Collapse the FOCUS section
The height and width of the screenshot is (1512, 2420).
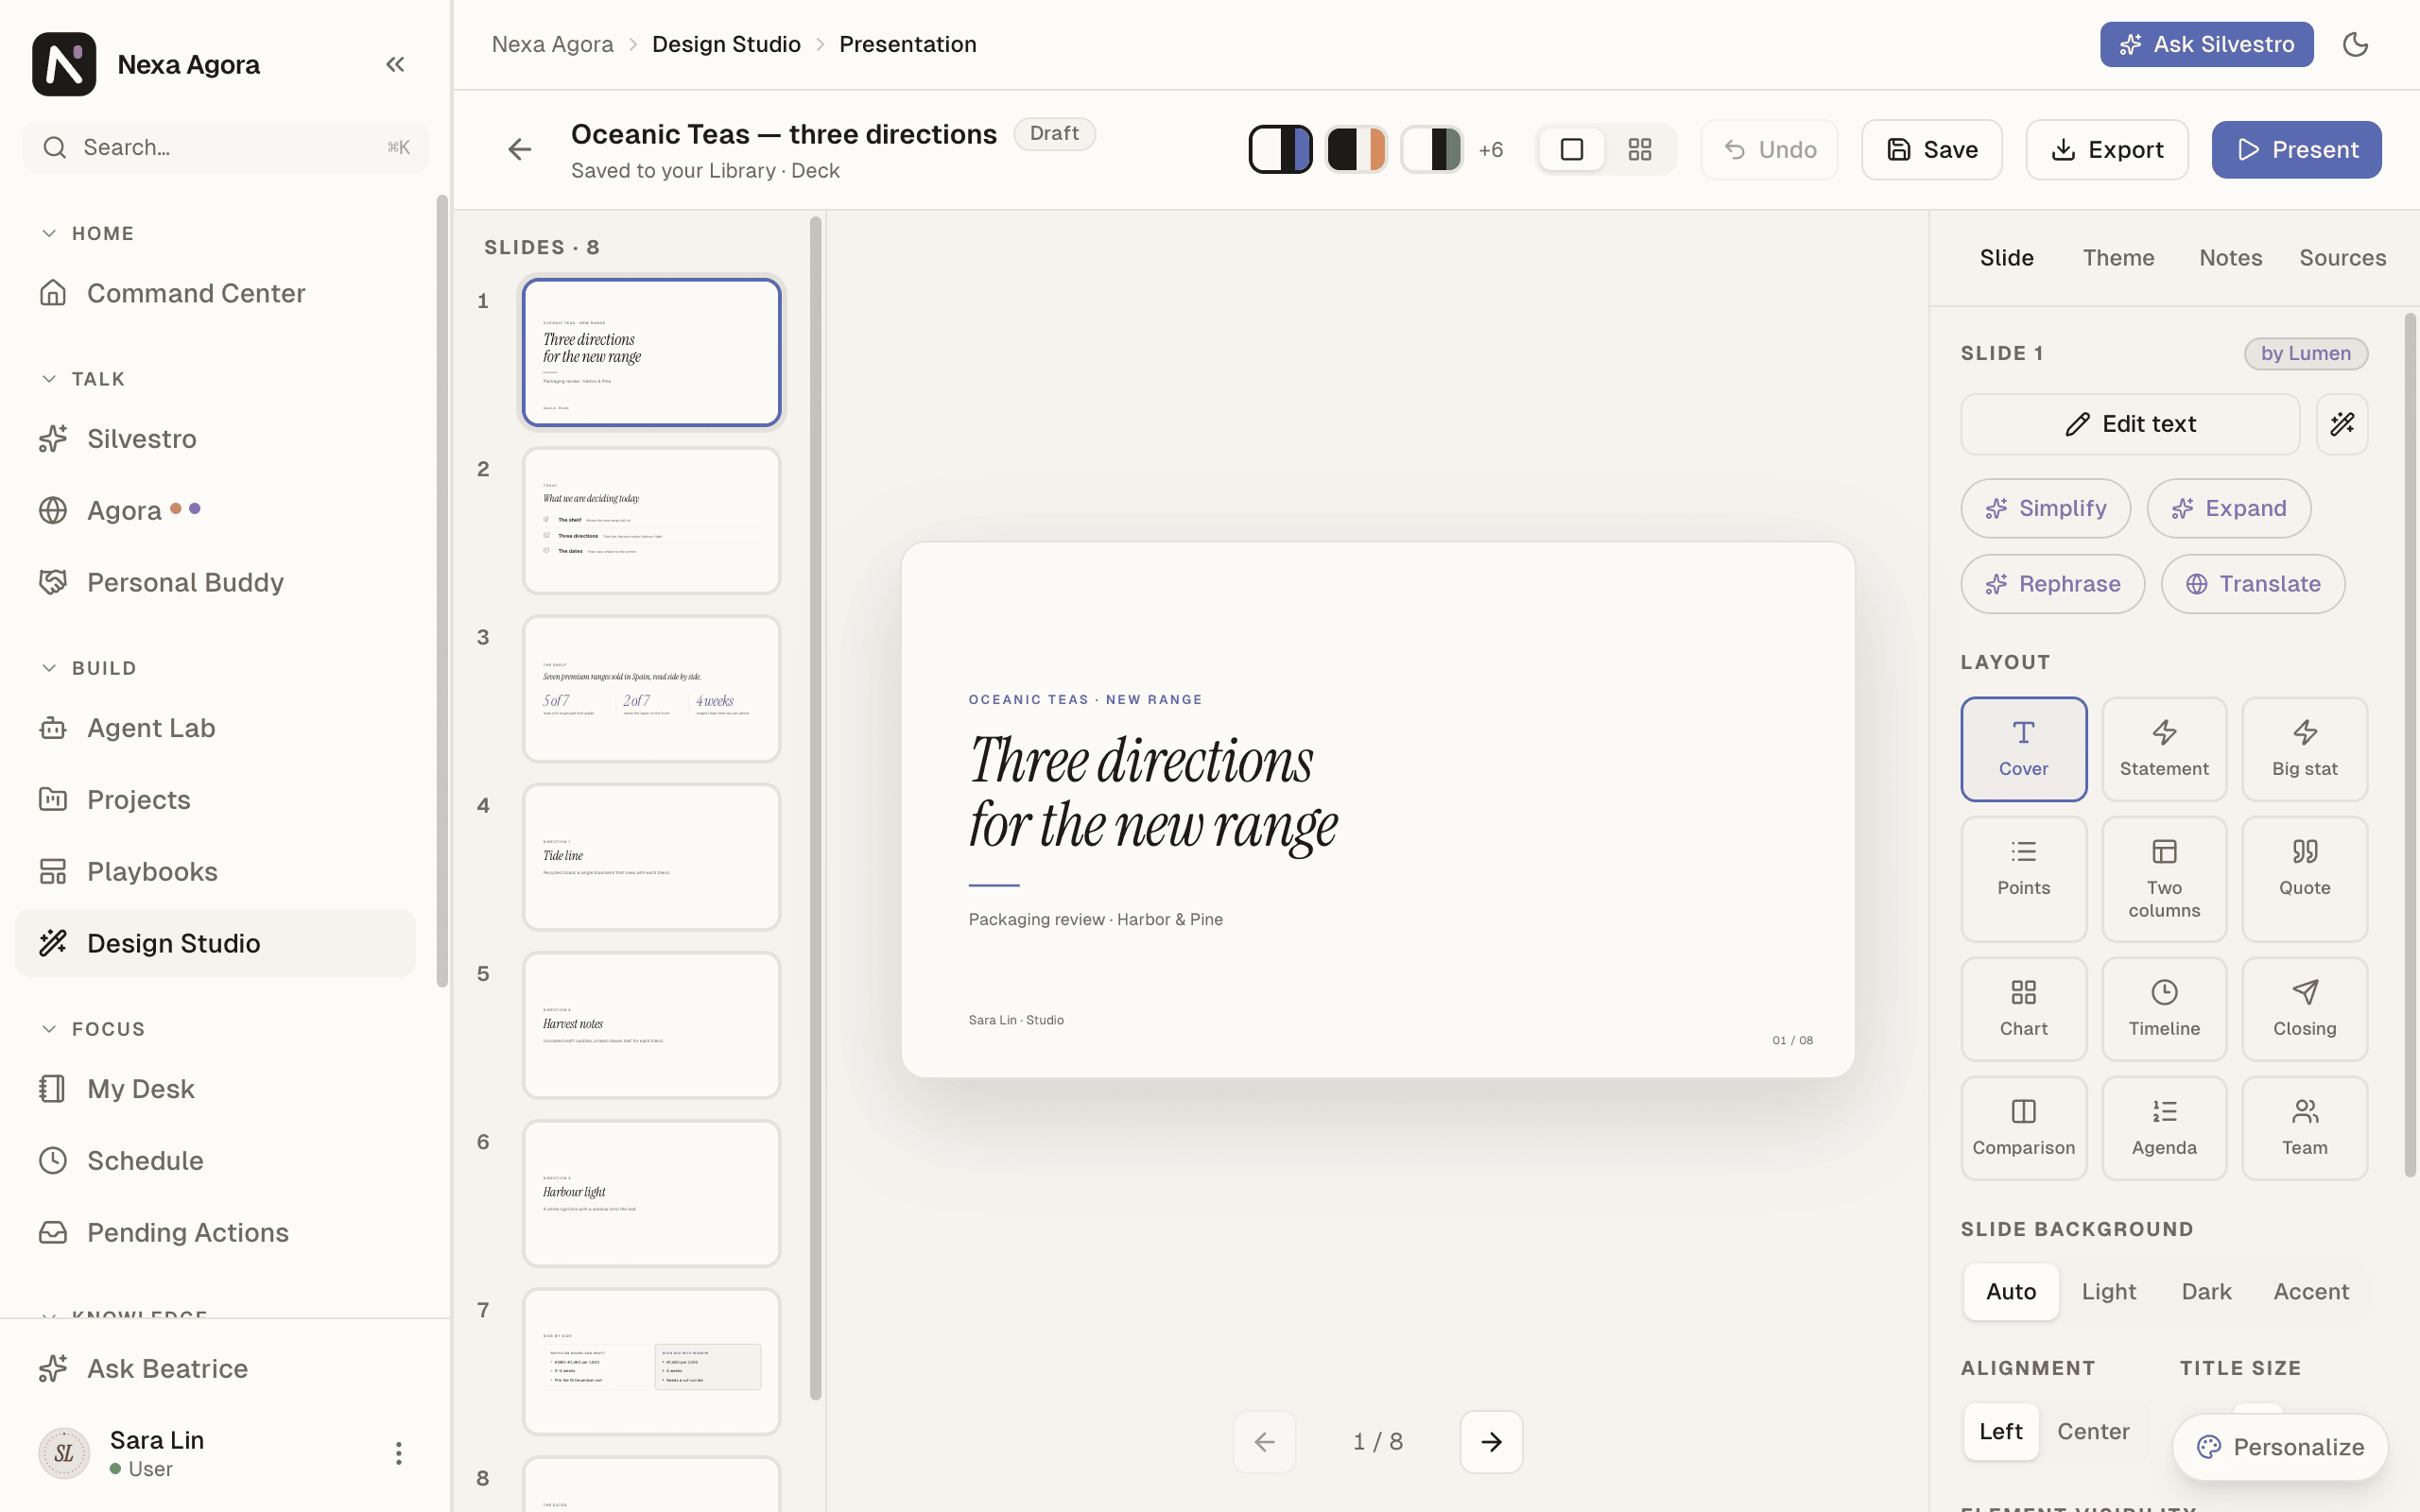tap(92, 1029)
